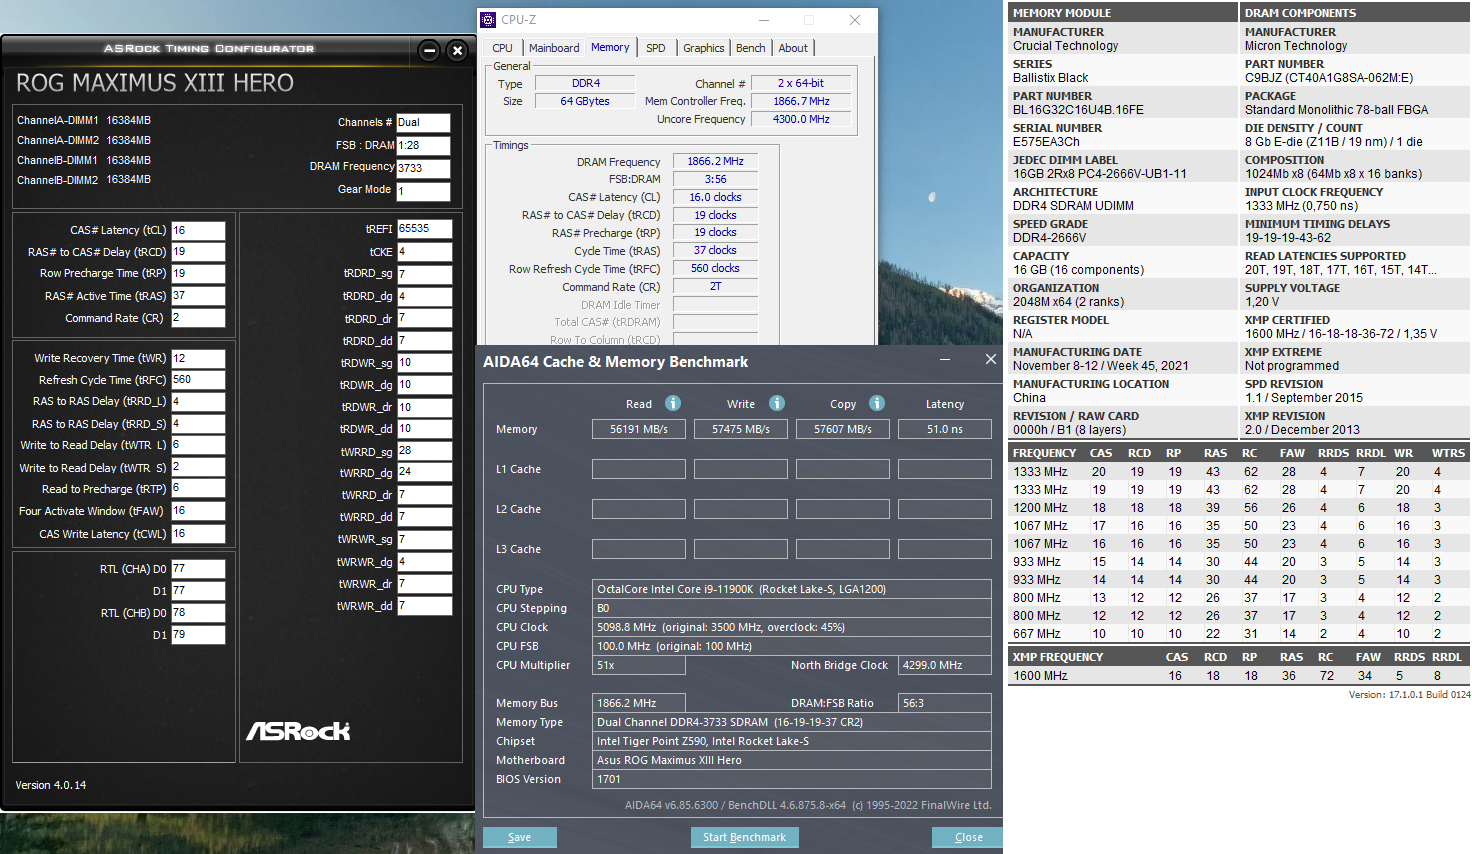This screenshot has height=854, width=1472.
Task: Click the Memory Read result 56191 MB/s
Action: pyautogui.click(x=639, y=429)
